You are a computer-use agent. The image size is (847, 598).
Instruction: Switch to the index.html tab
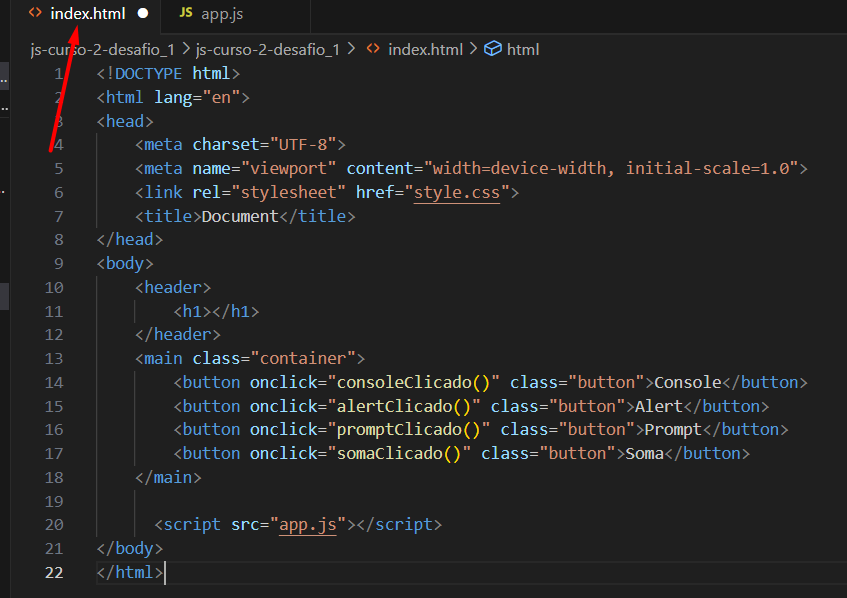click(x=88, y=14)
